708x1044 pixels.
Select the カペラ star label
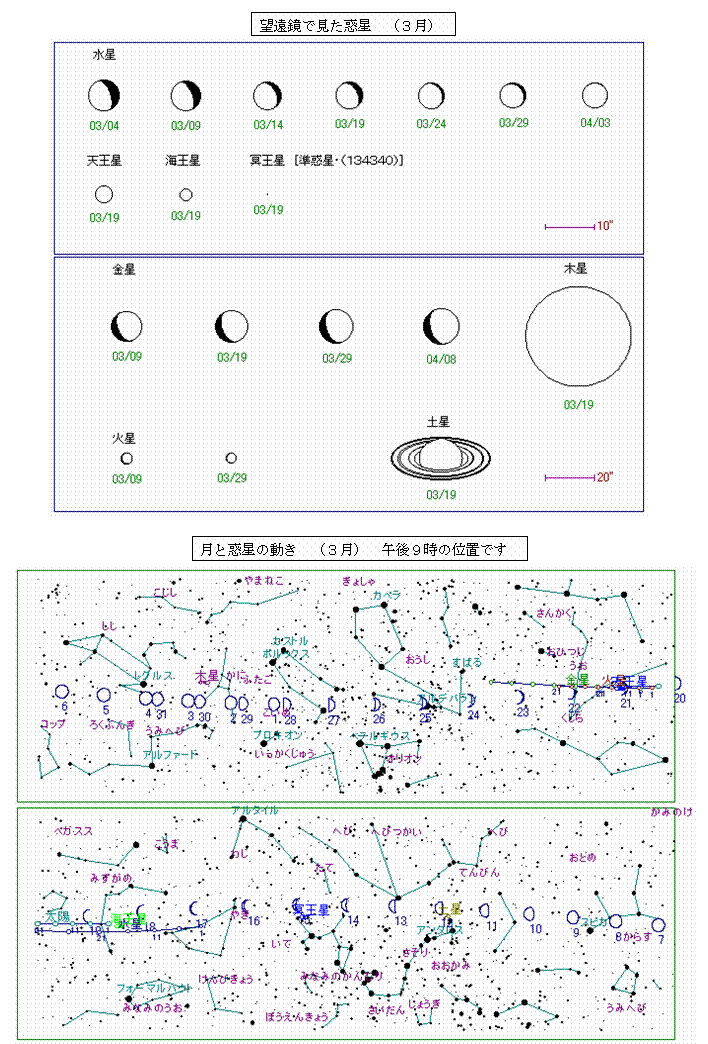(387, 595)
